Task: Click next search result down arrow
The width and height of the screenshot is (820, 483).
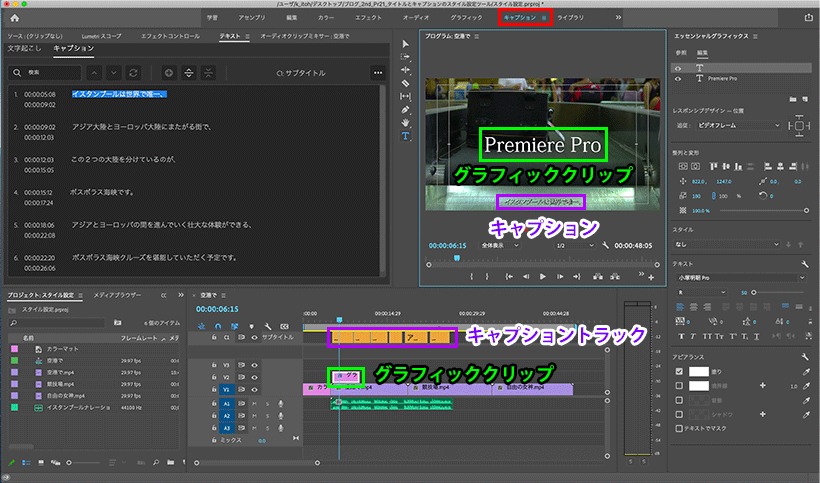Action: (x=113, y=73)
